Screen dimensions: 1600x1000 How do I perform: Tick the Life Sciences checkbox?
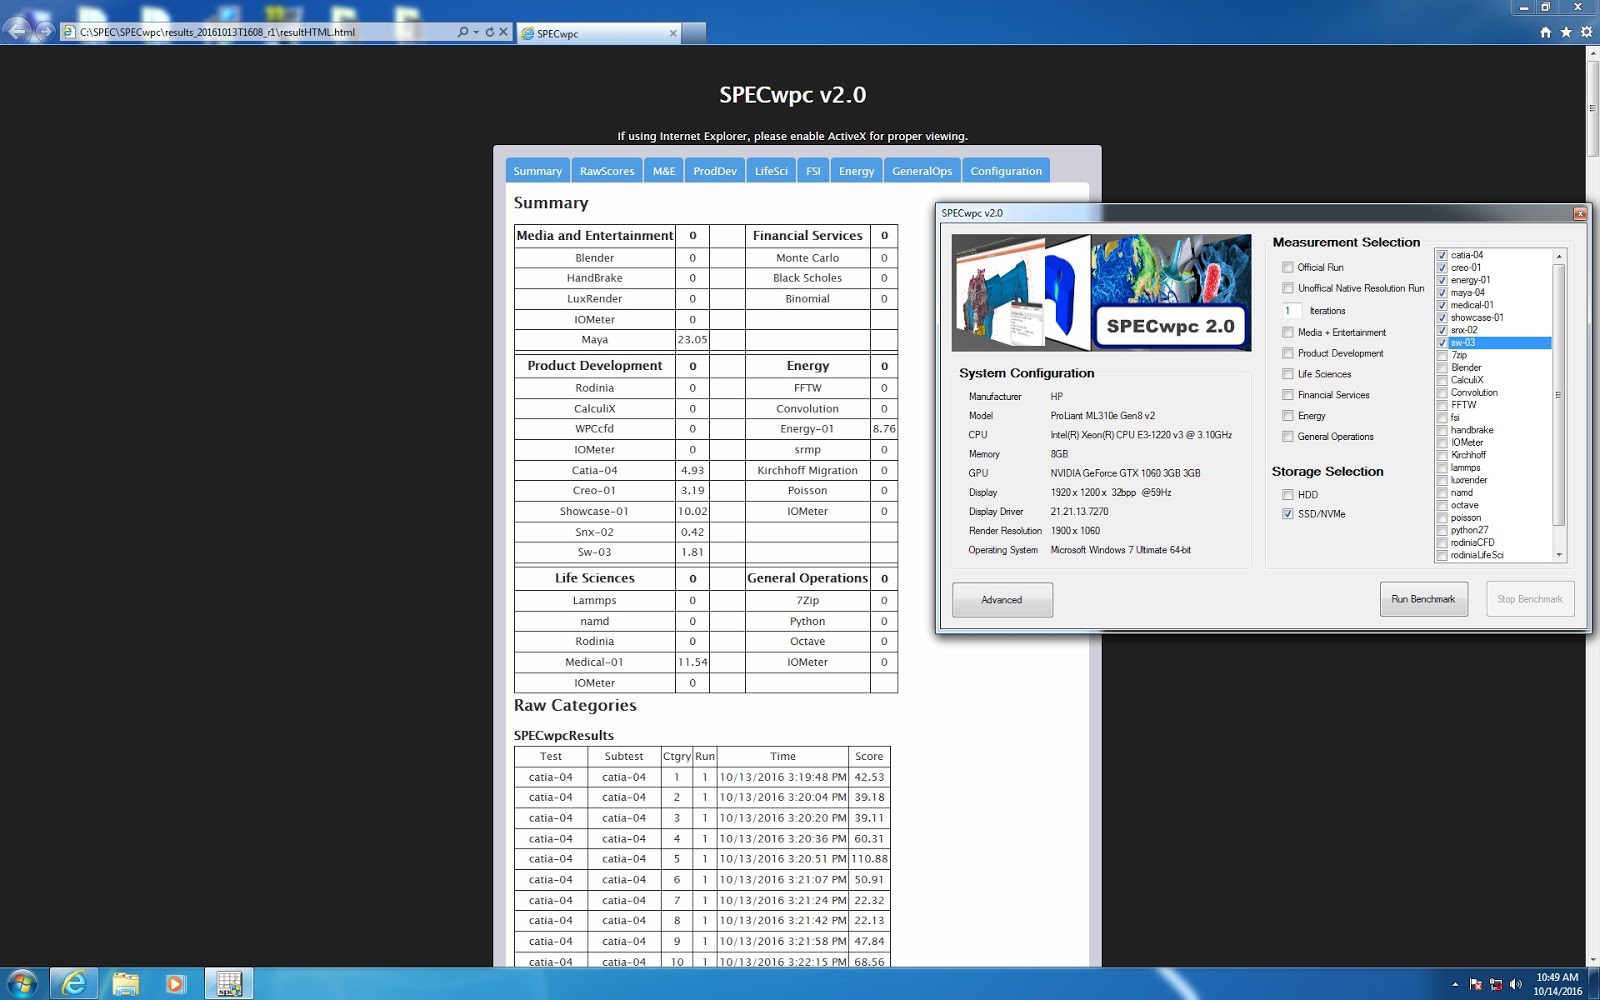(1288, 374)
